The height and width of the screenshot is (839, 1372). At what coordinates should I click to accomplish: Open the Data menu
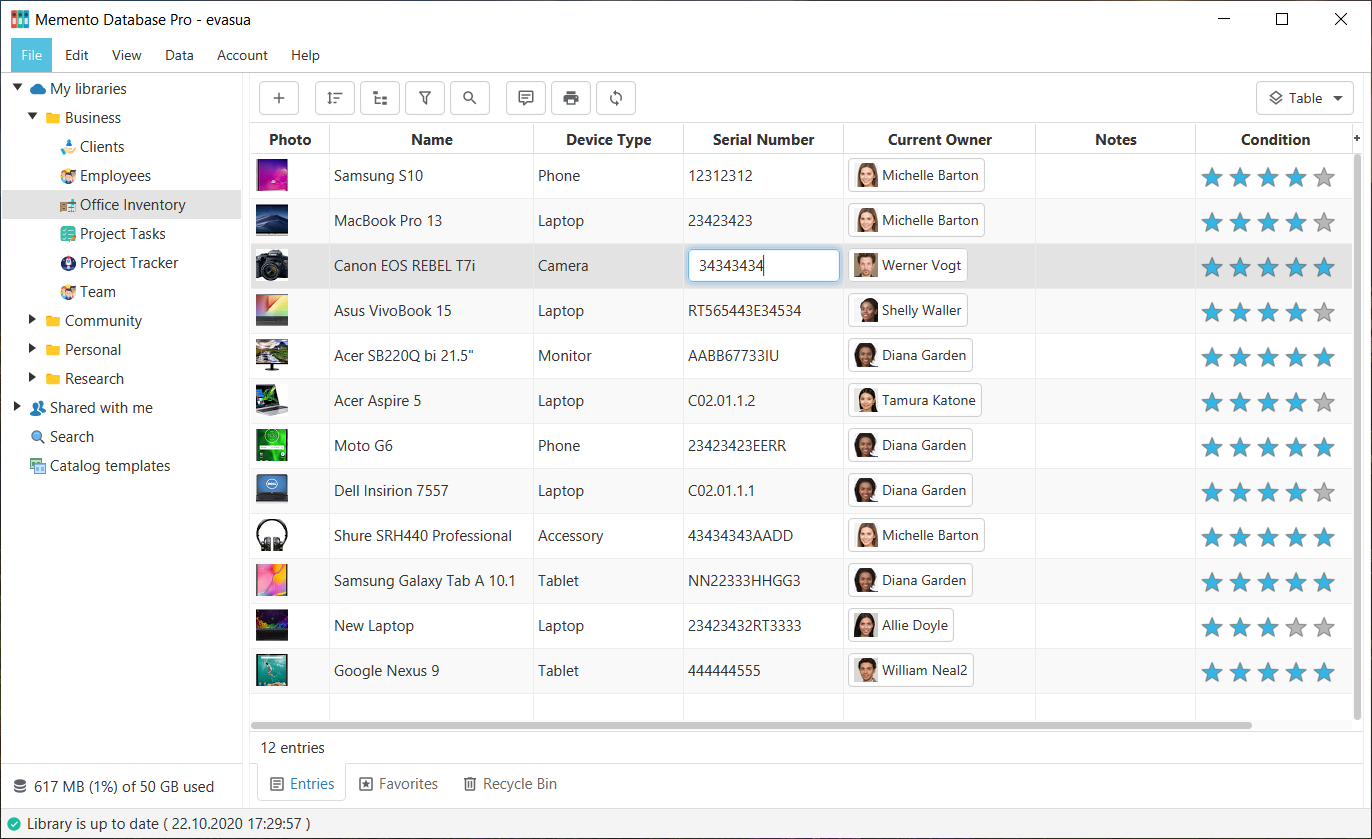(180, 55)
